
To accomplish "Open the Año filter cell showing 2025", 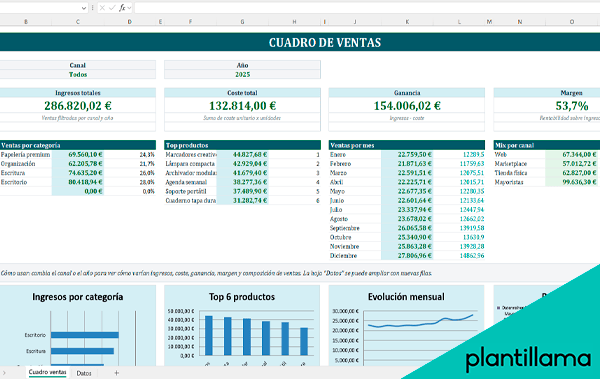I will 242,74.
